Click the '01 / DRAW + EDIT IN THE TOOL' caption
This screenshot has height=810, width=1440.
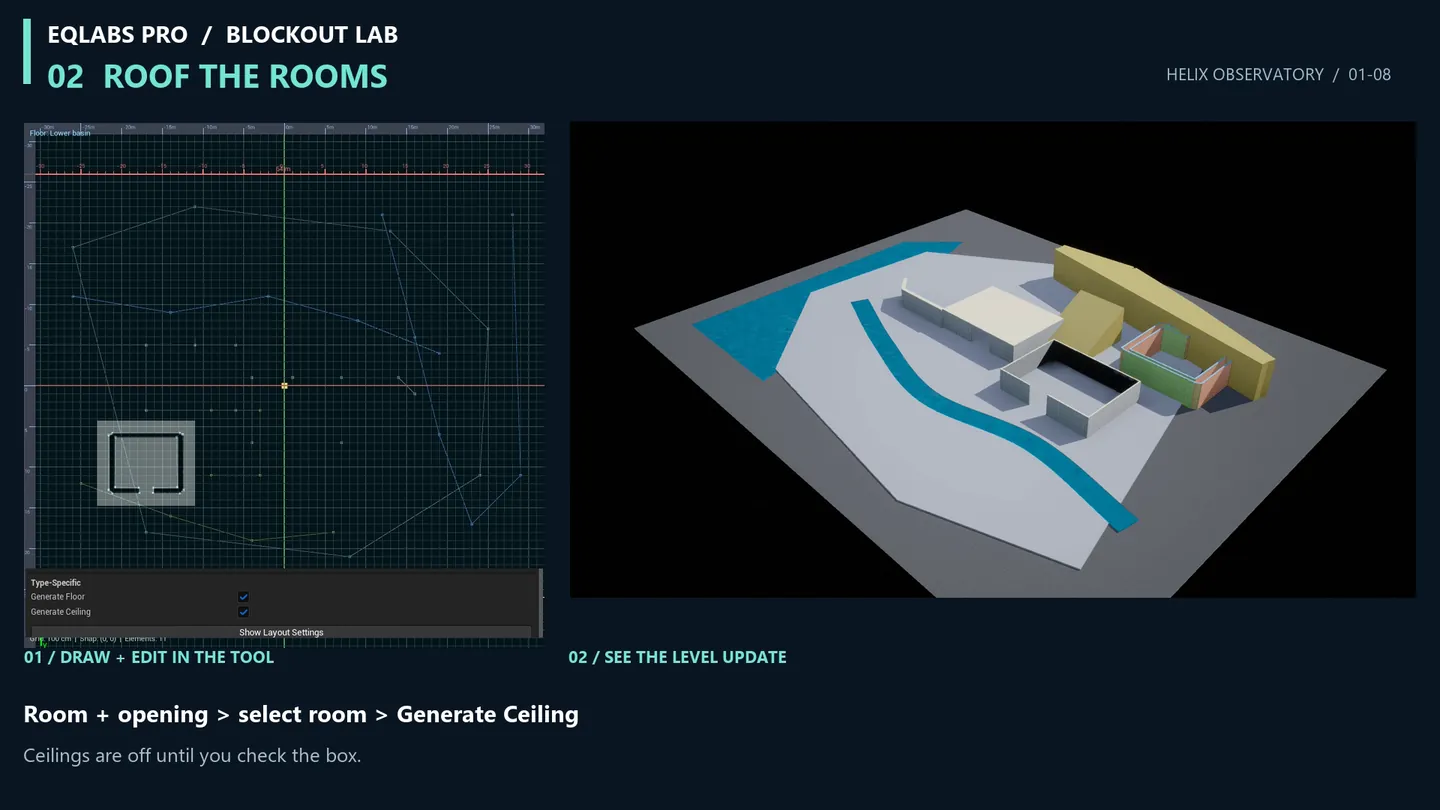coord(149,657)
